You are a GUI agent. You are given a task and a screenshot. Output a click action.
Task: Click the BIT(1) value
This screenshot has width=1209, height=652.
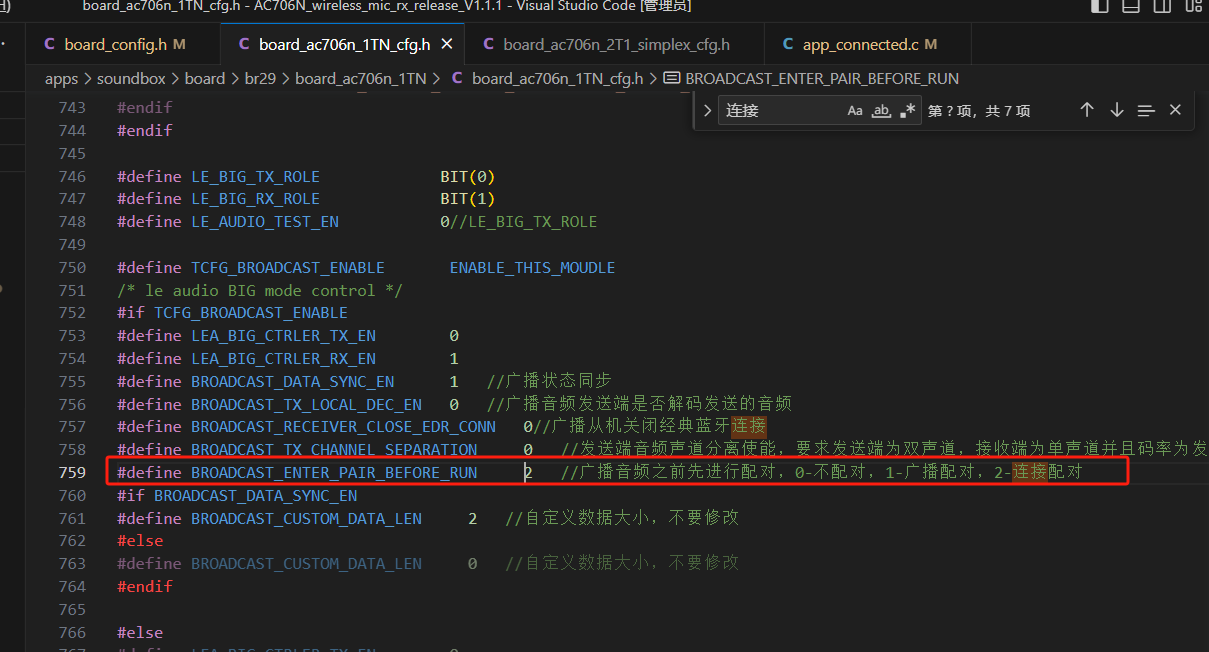(468, 198)
